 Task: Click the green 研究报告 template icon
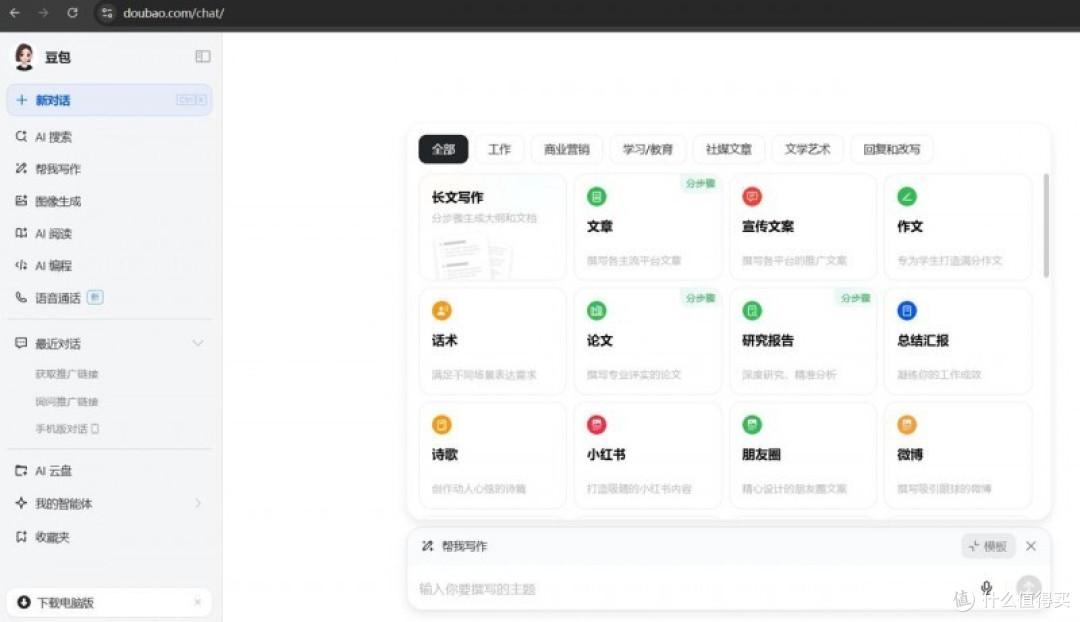coord(751,311)
